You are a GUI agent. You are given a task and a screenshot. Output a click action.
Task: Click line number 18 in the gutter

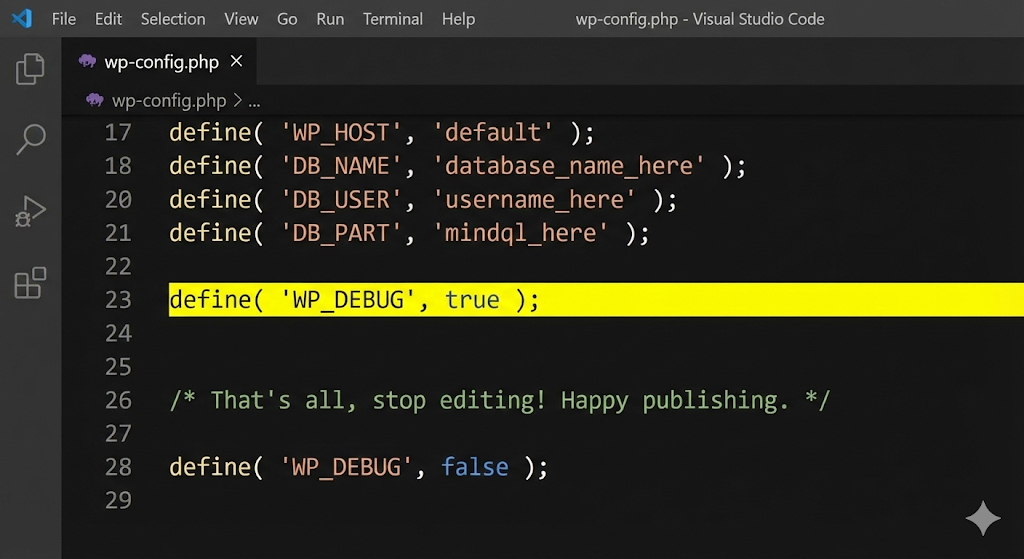[x=118, y=166]
